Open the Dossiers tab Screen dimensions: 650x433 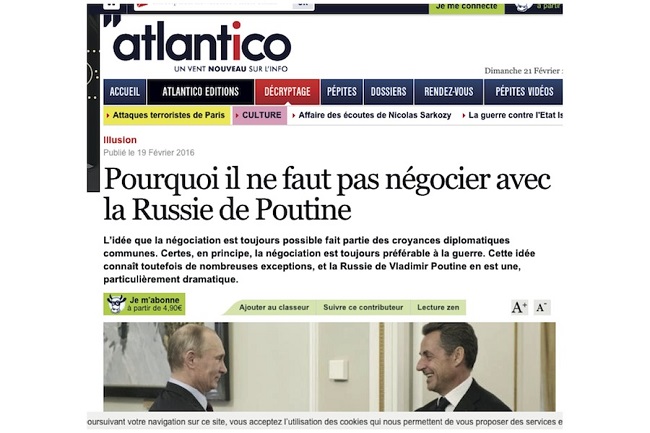pyautogui.click(x=388, y=92)
